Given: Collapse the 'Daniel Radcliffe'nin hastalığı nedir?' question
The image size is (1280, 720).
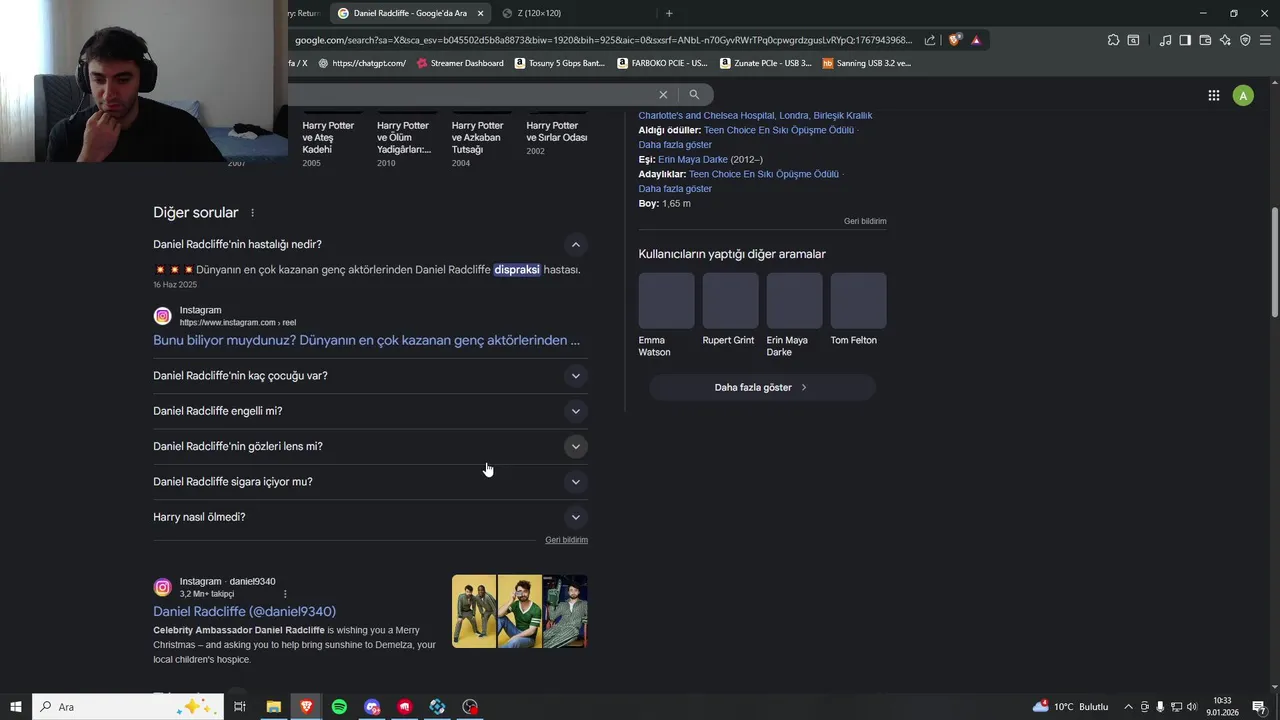Looking at the screenshot, I should [x=575, y=244].
